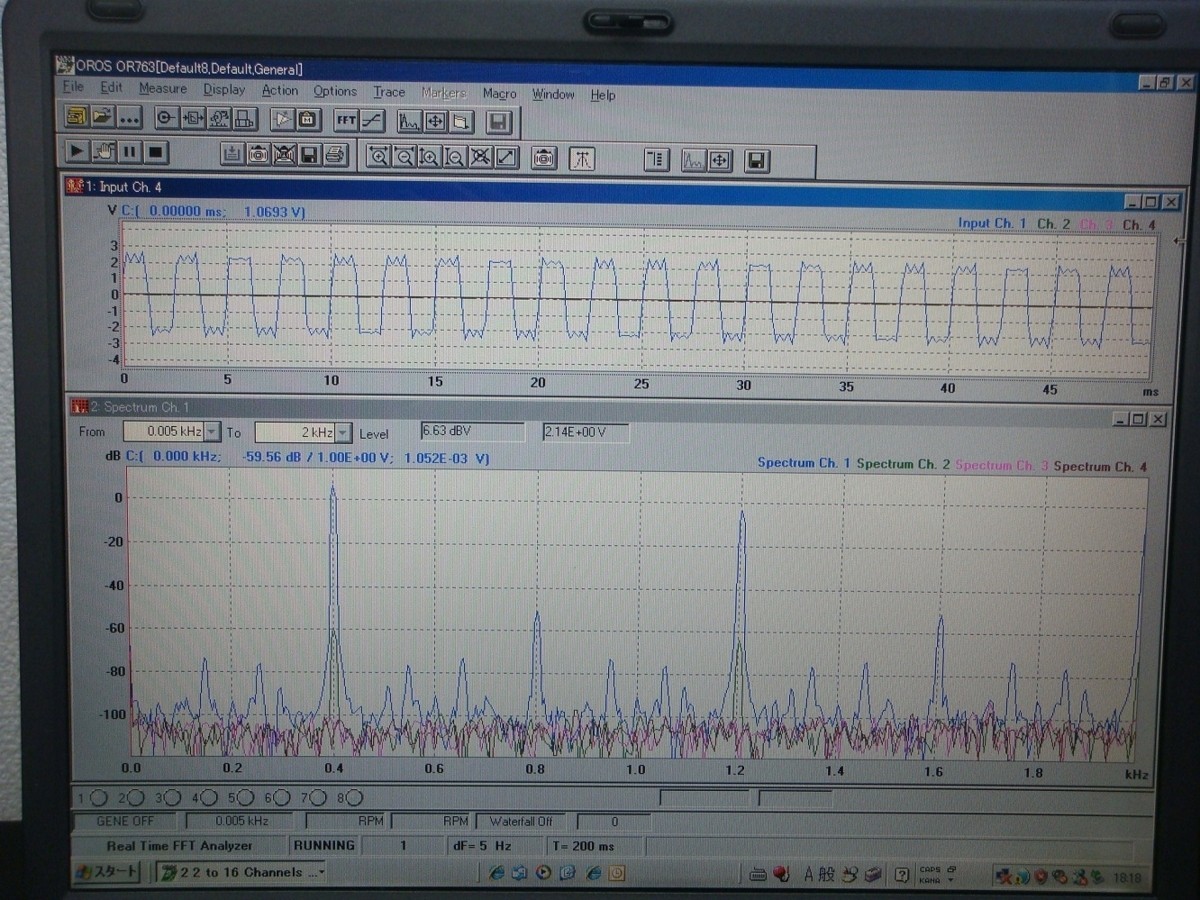
Task: Open project with the folder icon
Action: 103,118
